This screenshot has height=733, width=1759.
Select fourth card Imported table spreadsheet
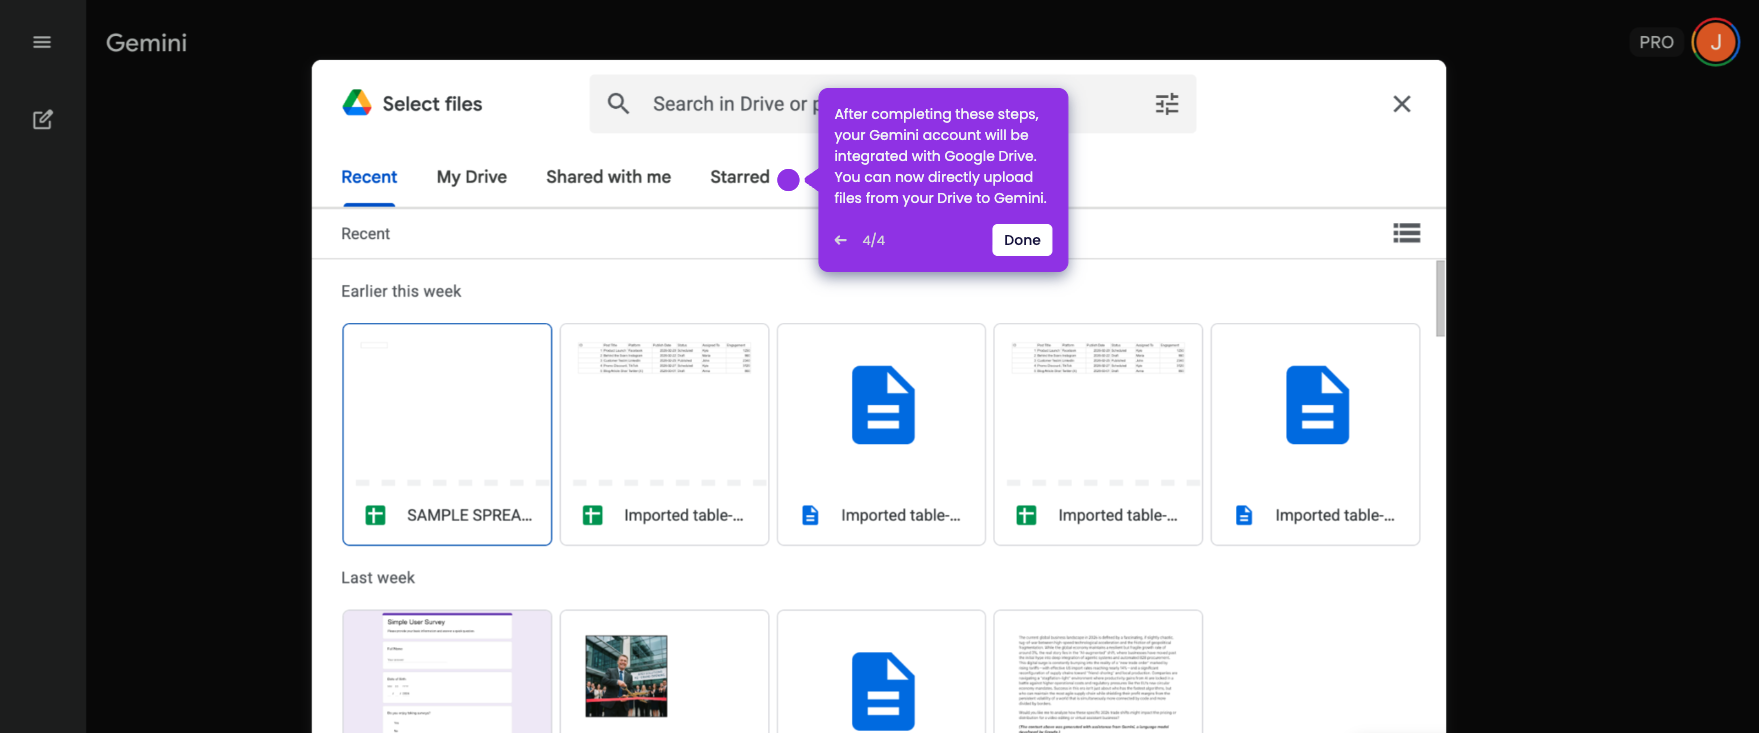[1098, 434]
